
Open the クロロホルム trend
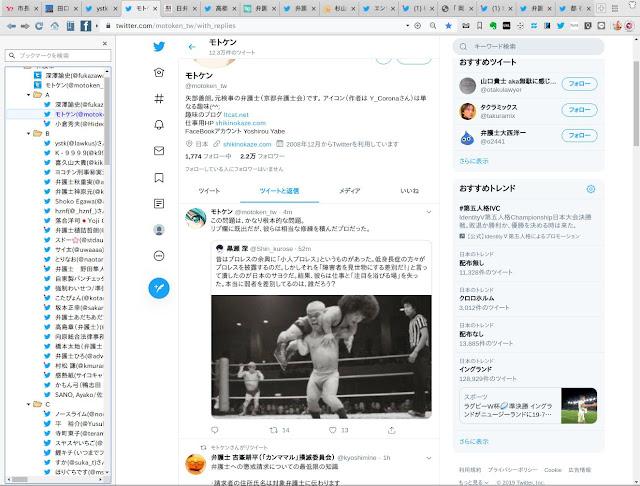point(476,298)
